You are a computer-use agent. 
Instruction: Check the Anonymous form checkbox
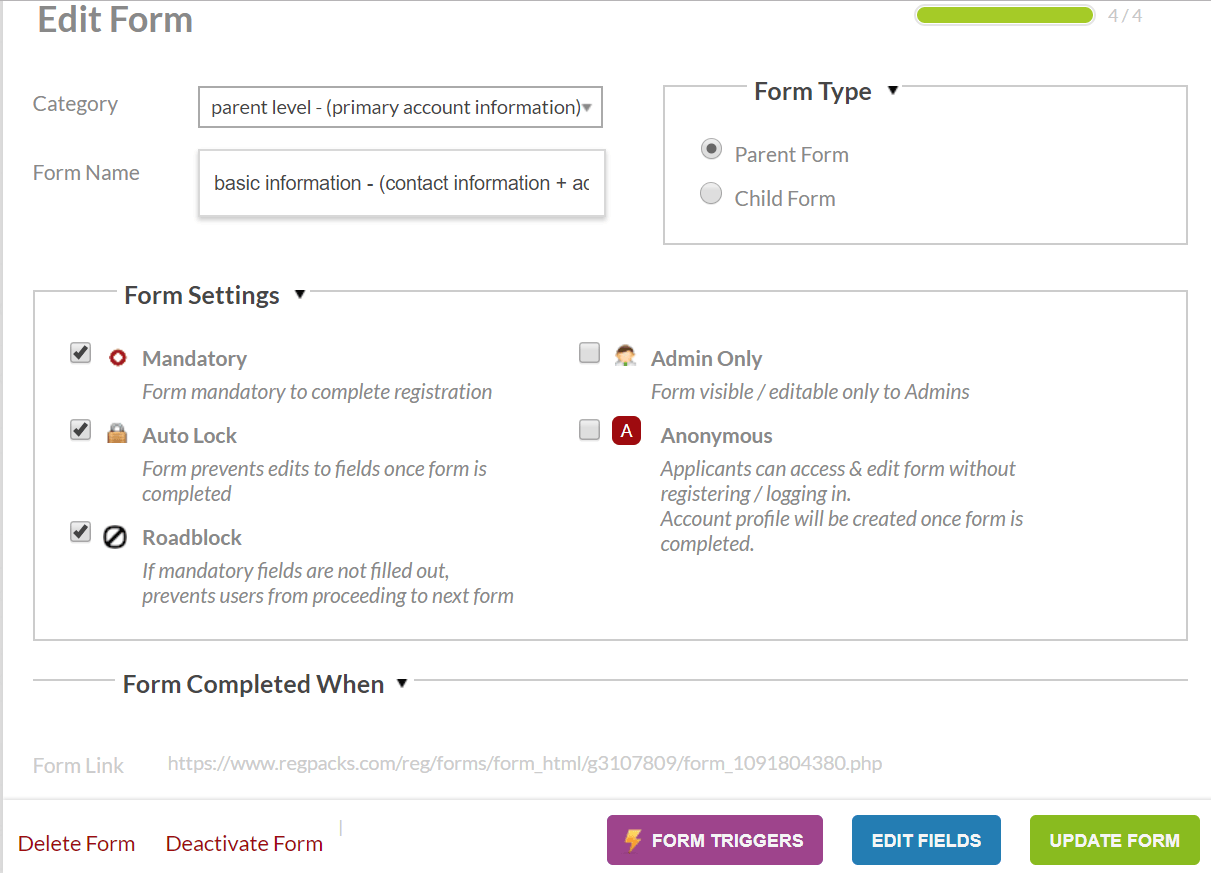pyautogui.click(x=590, y=430)
